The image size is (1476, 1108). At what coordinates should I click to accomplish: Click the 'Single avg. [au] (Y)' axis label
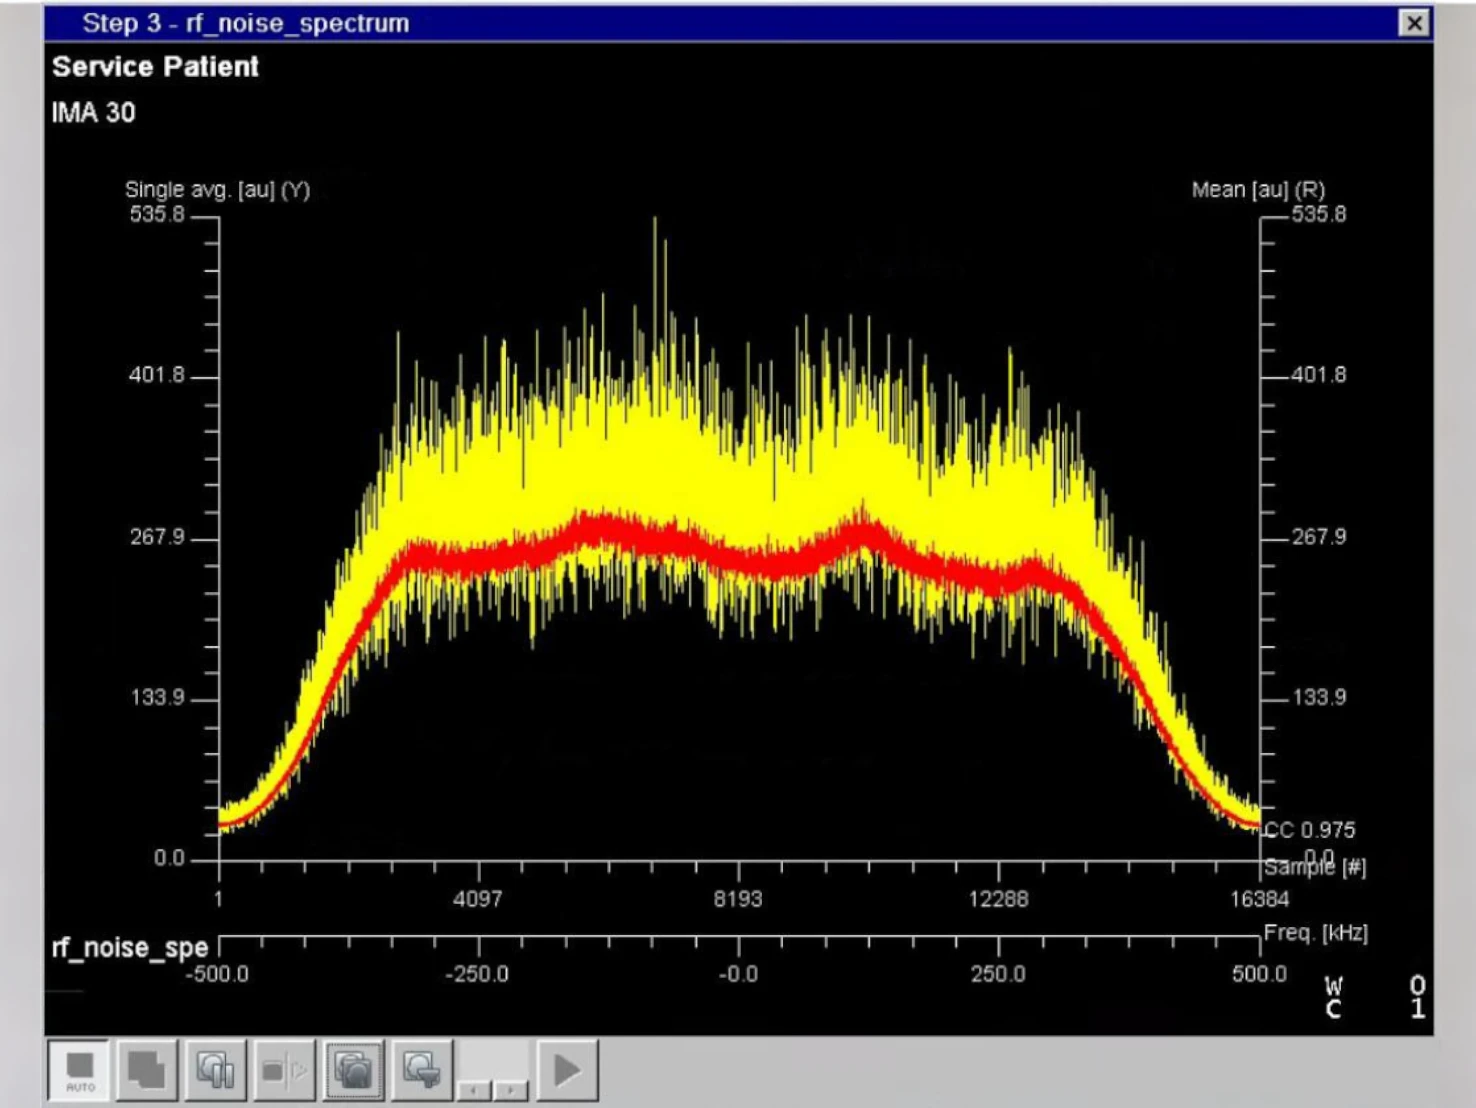pyautogui.click(x=217, y=189)
